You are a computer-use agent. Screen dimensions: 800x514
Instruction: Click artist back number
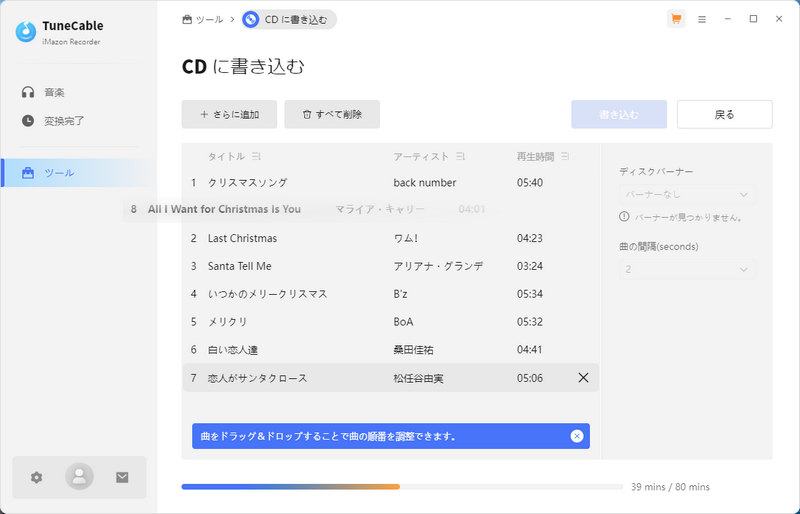(x=424, y=183)
